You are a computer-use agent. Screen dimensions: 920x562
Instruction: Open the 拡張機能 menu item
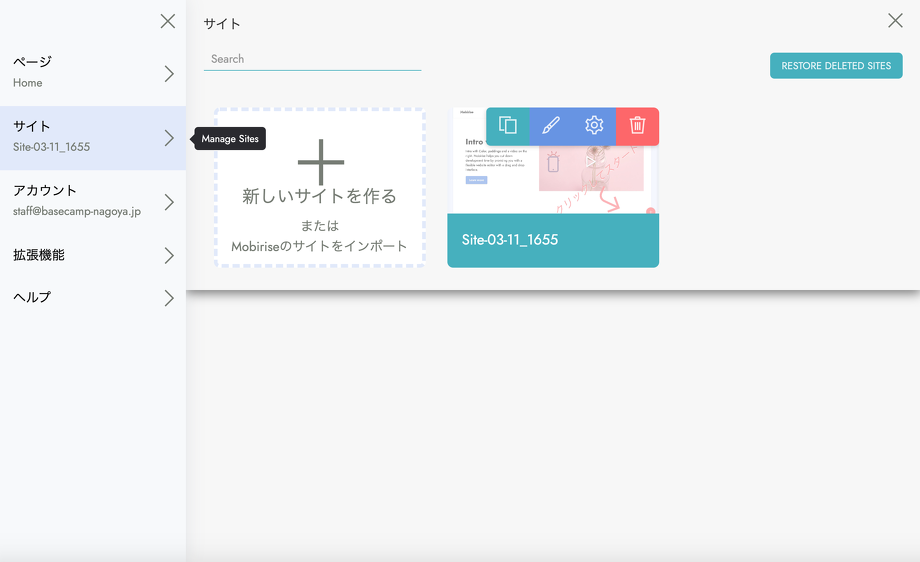tap(80, 255)
